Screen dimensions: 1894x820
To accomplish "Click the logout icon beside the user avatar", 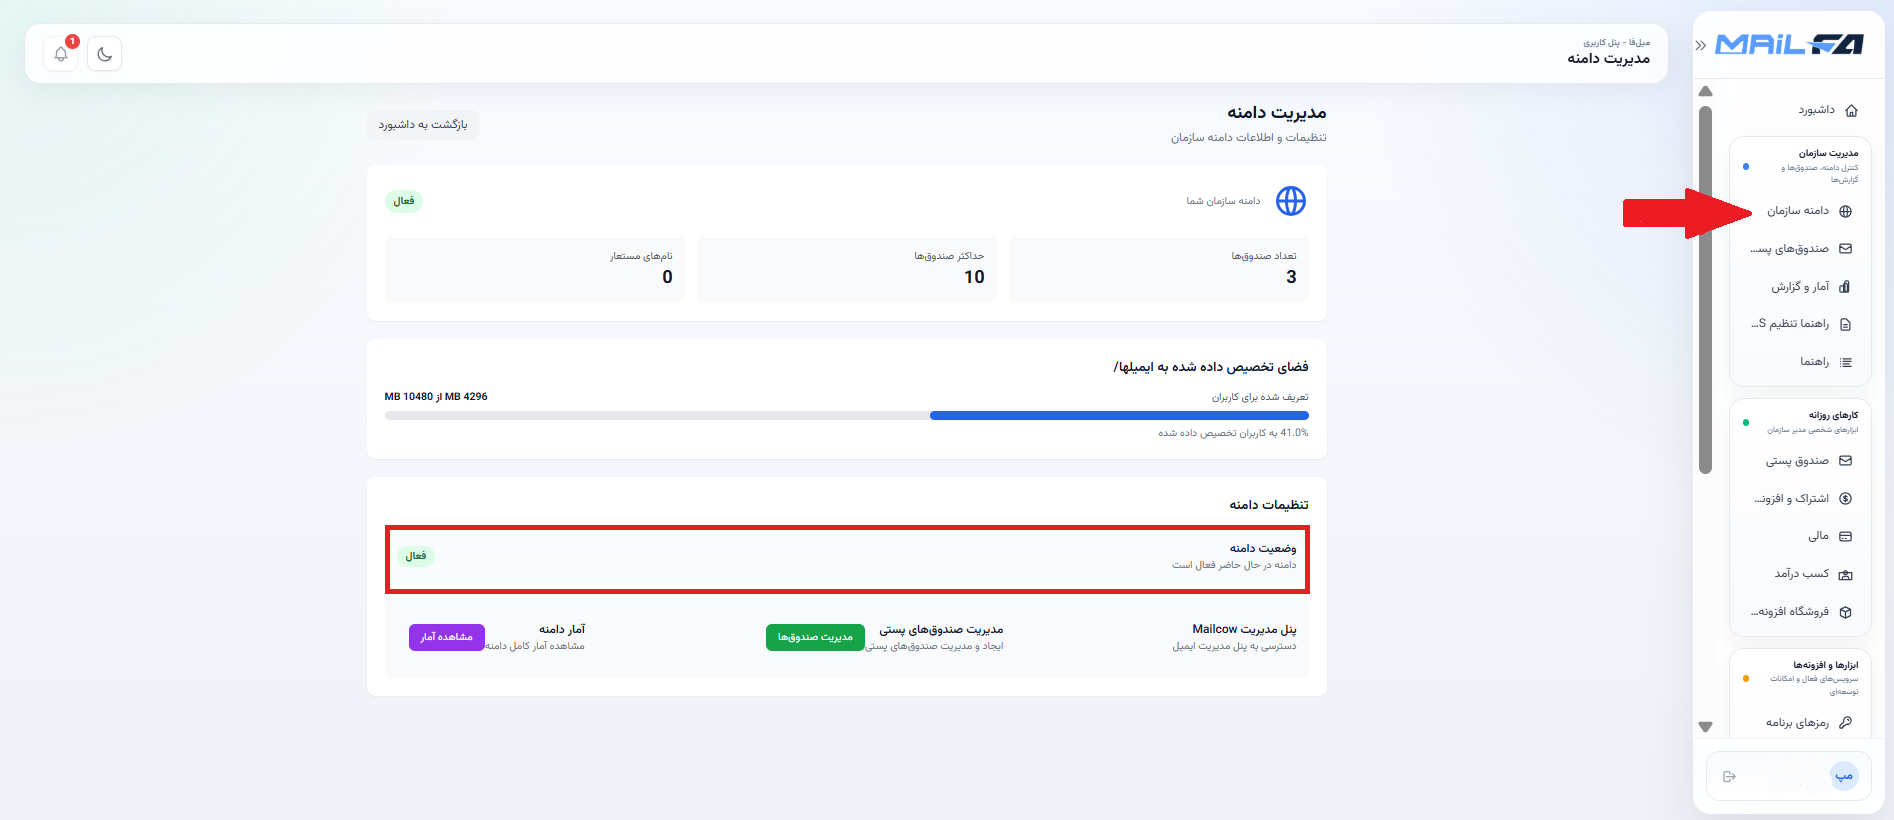I will [x=1730, y=776].
